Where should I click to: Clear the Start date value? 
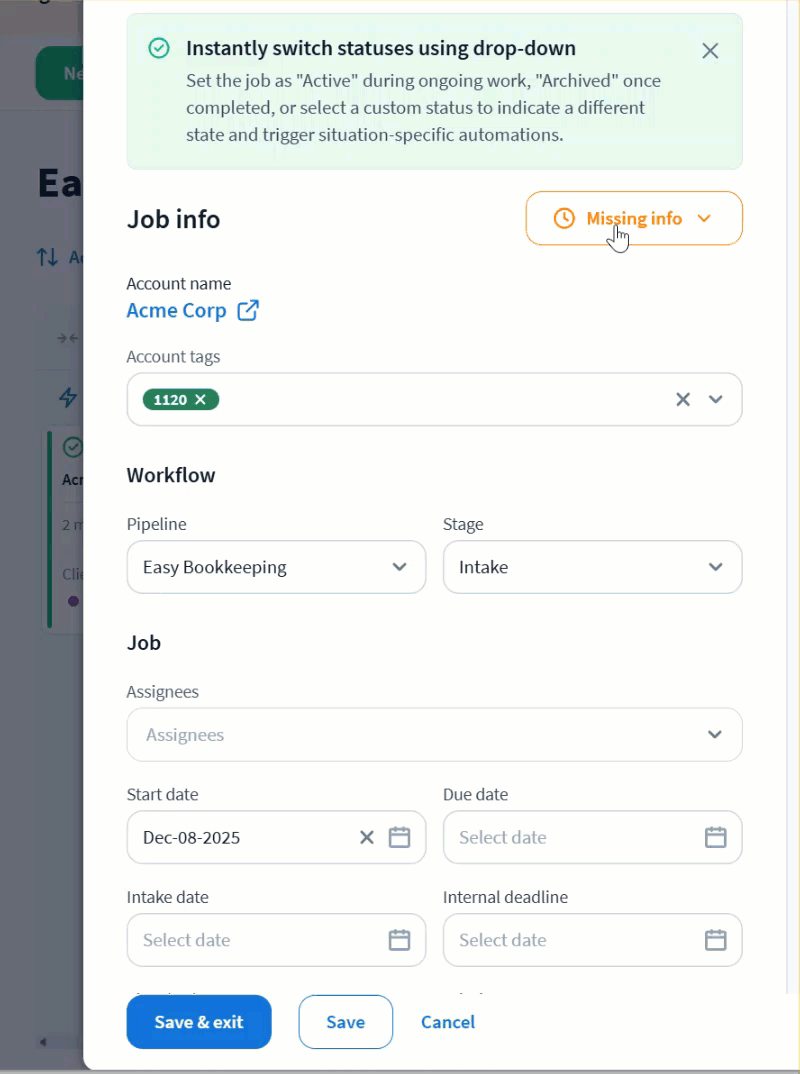(367, 838)
